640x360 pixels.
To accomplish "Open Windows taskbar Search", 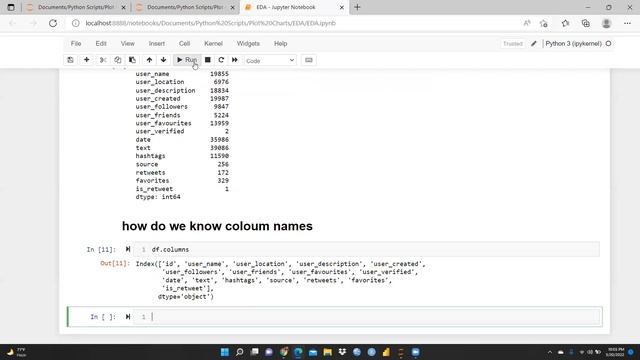I will 240,352.
